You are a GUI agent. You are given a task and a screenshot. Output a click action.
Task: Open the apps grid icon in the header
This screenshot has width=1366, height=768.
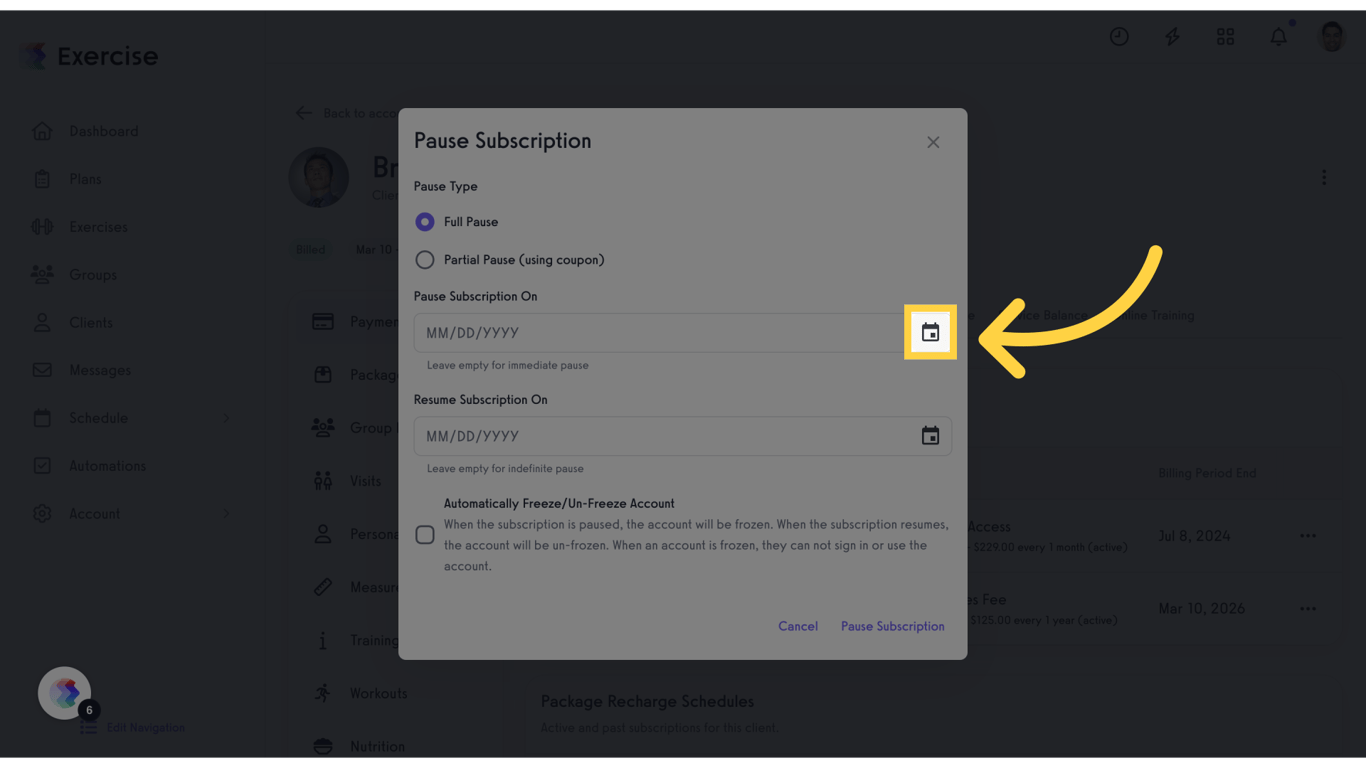(1225, 36)
